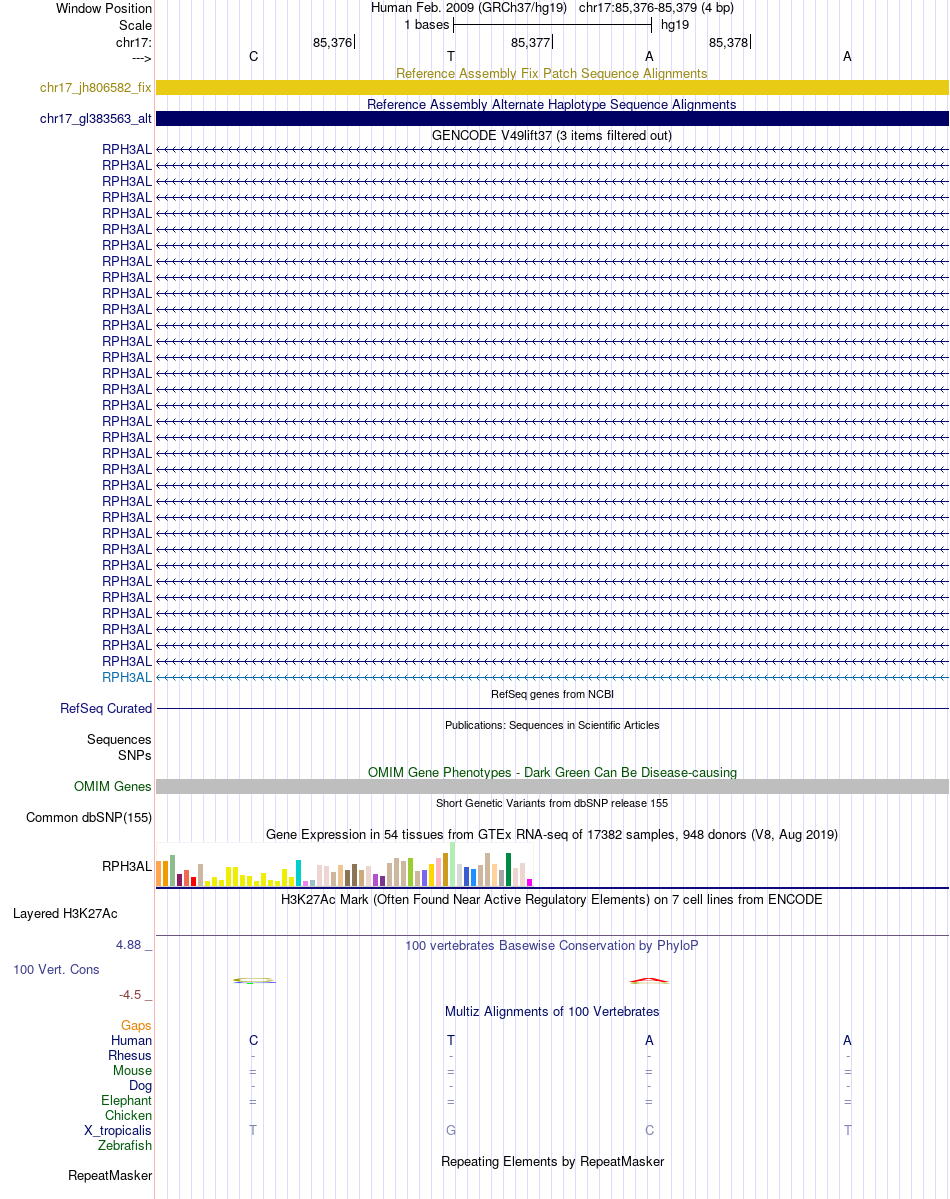The height and width of the screenshot is (1199, 950).
Task: Click the X_tropicalis species row label
Action: pyautogui.click(x=118, y=1131)
